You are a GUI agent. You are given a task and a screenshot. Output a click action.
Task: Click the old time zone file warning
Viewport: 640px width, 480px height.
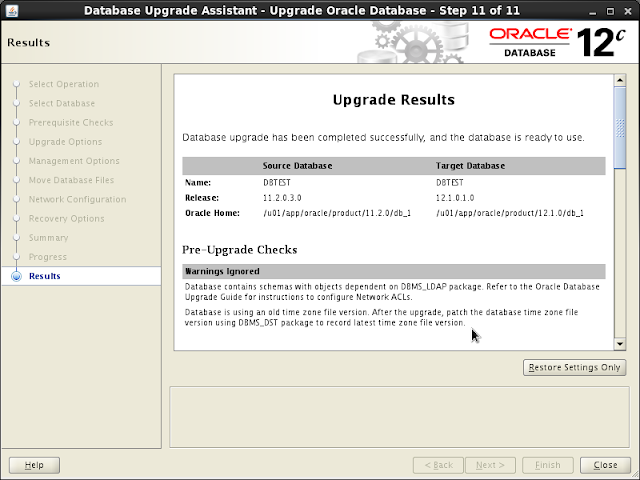click(381, 318)
